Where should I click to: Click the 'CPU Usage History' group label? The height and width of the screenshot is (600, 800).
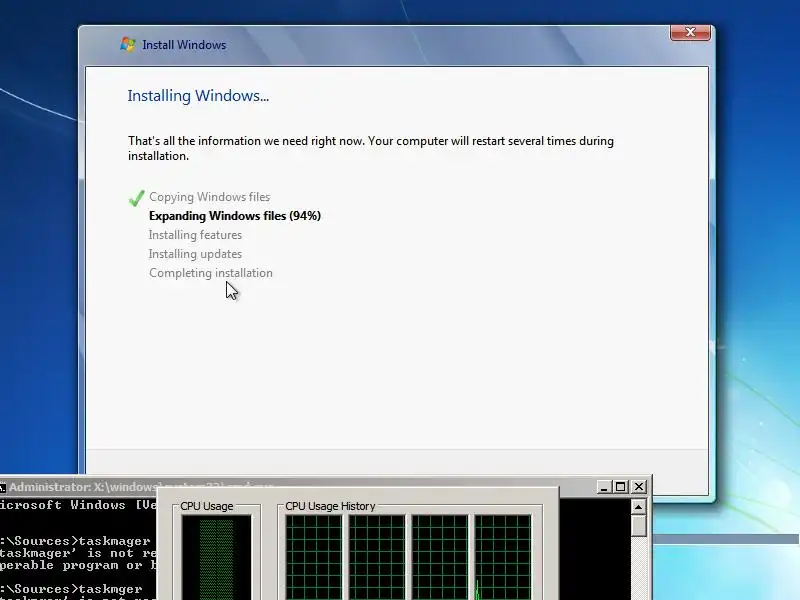pyautogui.click(x=330, y=506)
